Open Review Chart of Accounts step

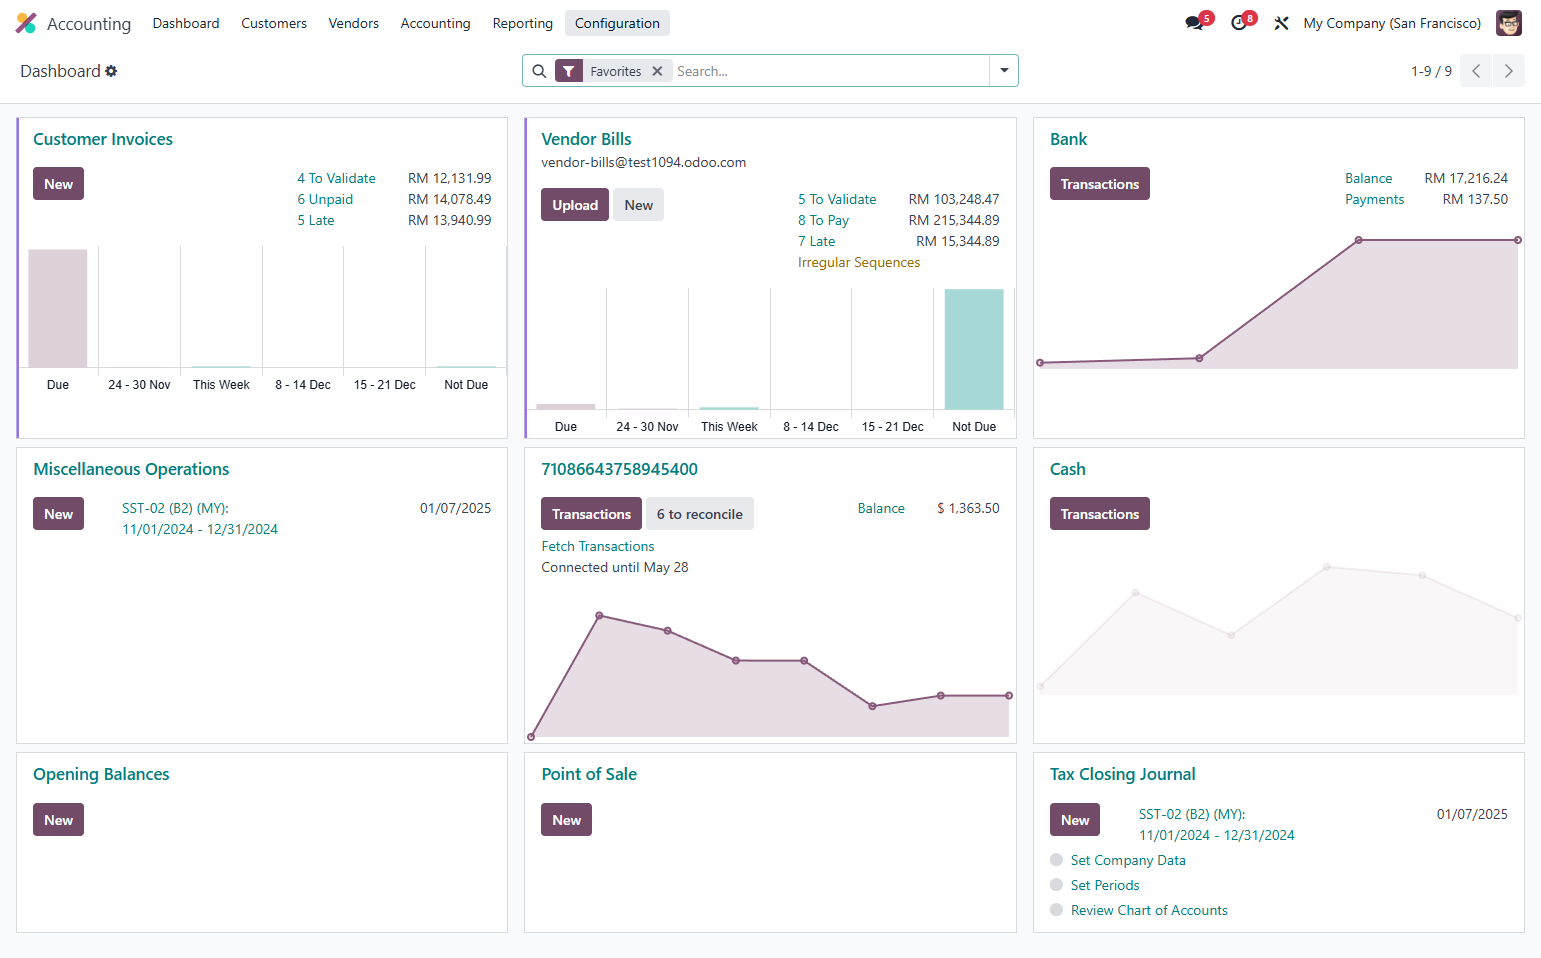click(x=1149, y=910)
